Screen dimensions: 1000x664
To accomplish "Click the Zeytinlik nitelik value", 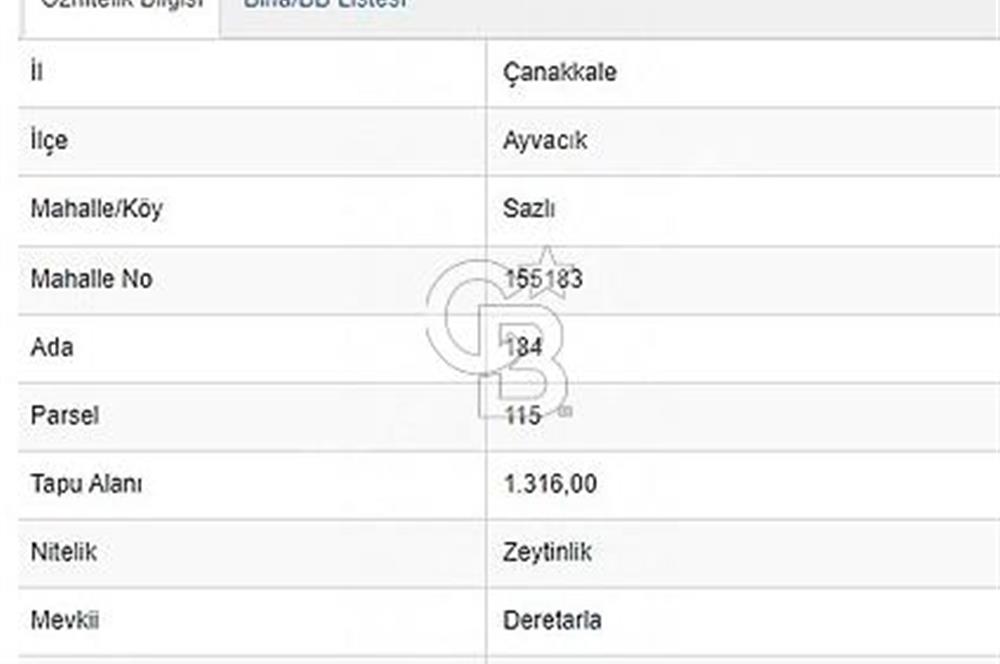I will pyautogui.click(x=547, y=552).
